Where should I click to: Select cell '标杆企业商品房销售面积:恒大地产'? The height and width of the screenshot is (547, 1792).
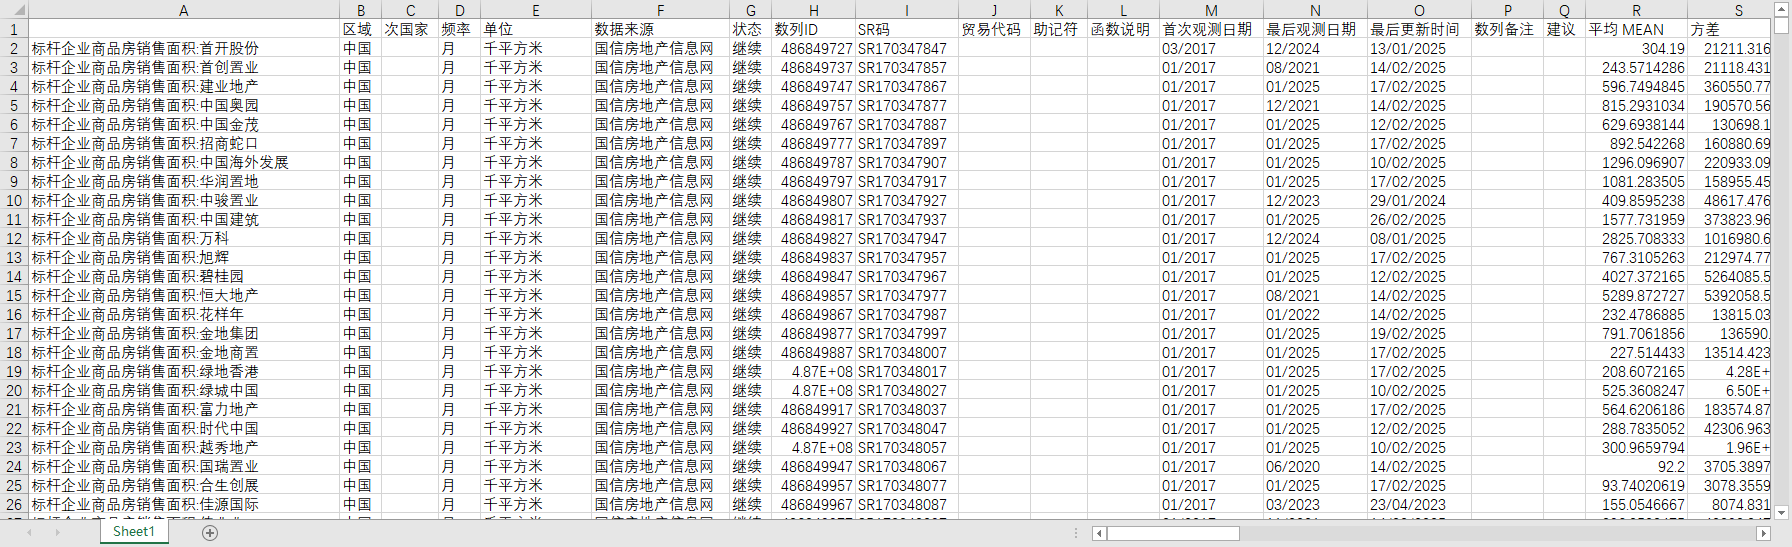pos(184,295)
